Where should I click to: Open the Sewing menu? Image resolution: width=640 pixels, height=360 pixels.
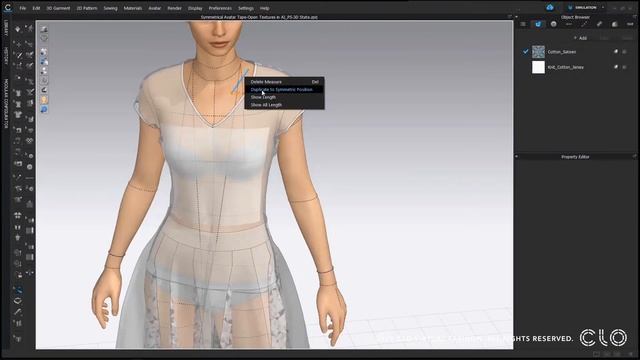110,8
